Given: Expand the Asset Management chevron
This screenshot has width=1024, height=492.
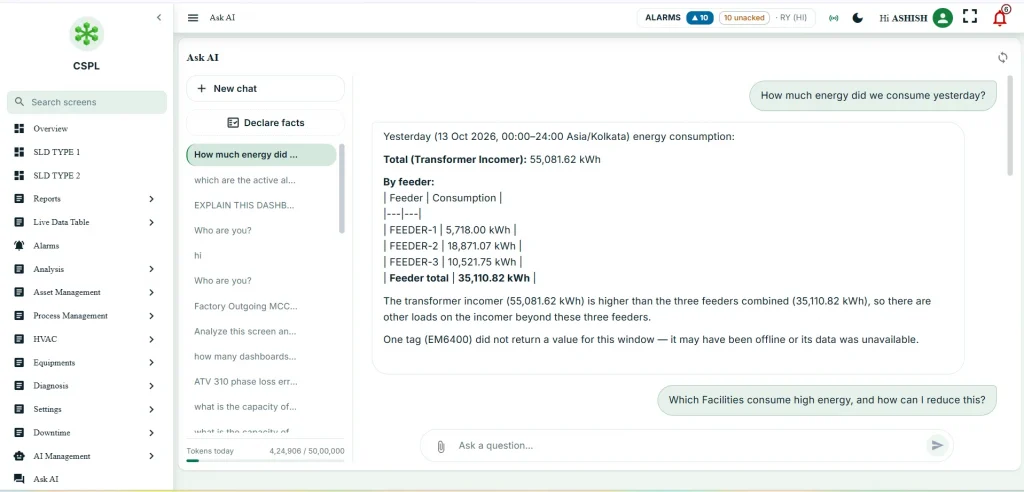Looking at the screenshot, I should [152, 292].
